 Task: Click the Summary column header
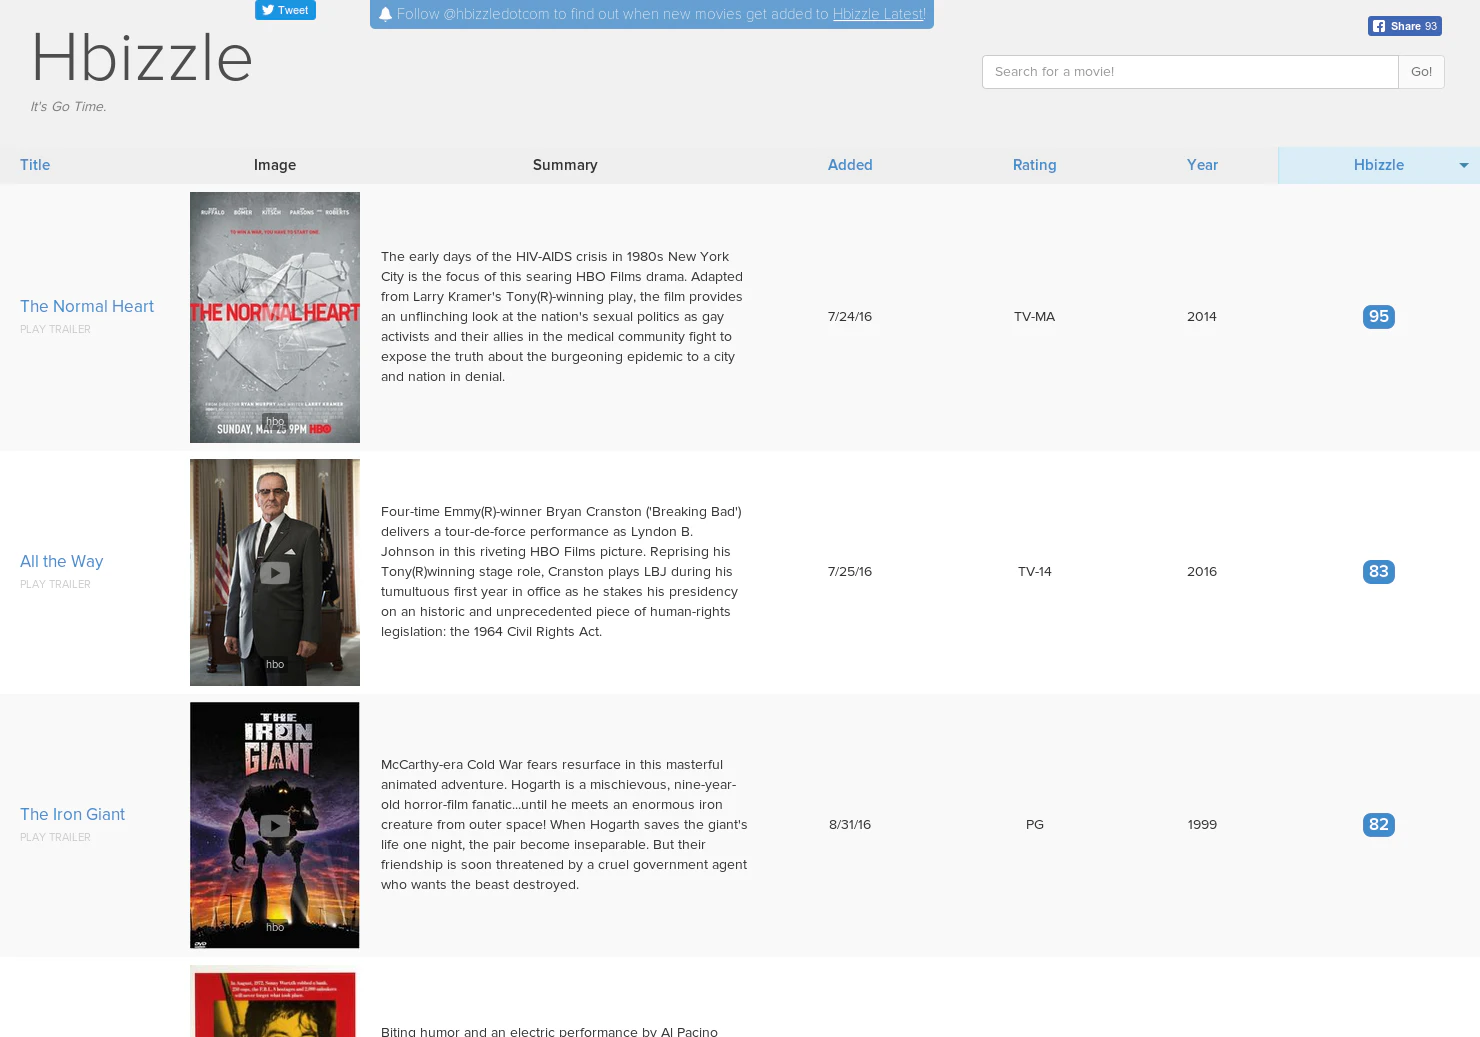565,165
